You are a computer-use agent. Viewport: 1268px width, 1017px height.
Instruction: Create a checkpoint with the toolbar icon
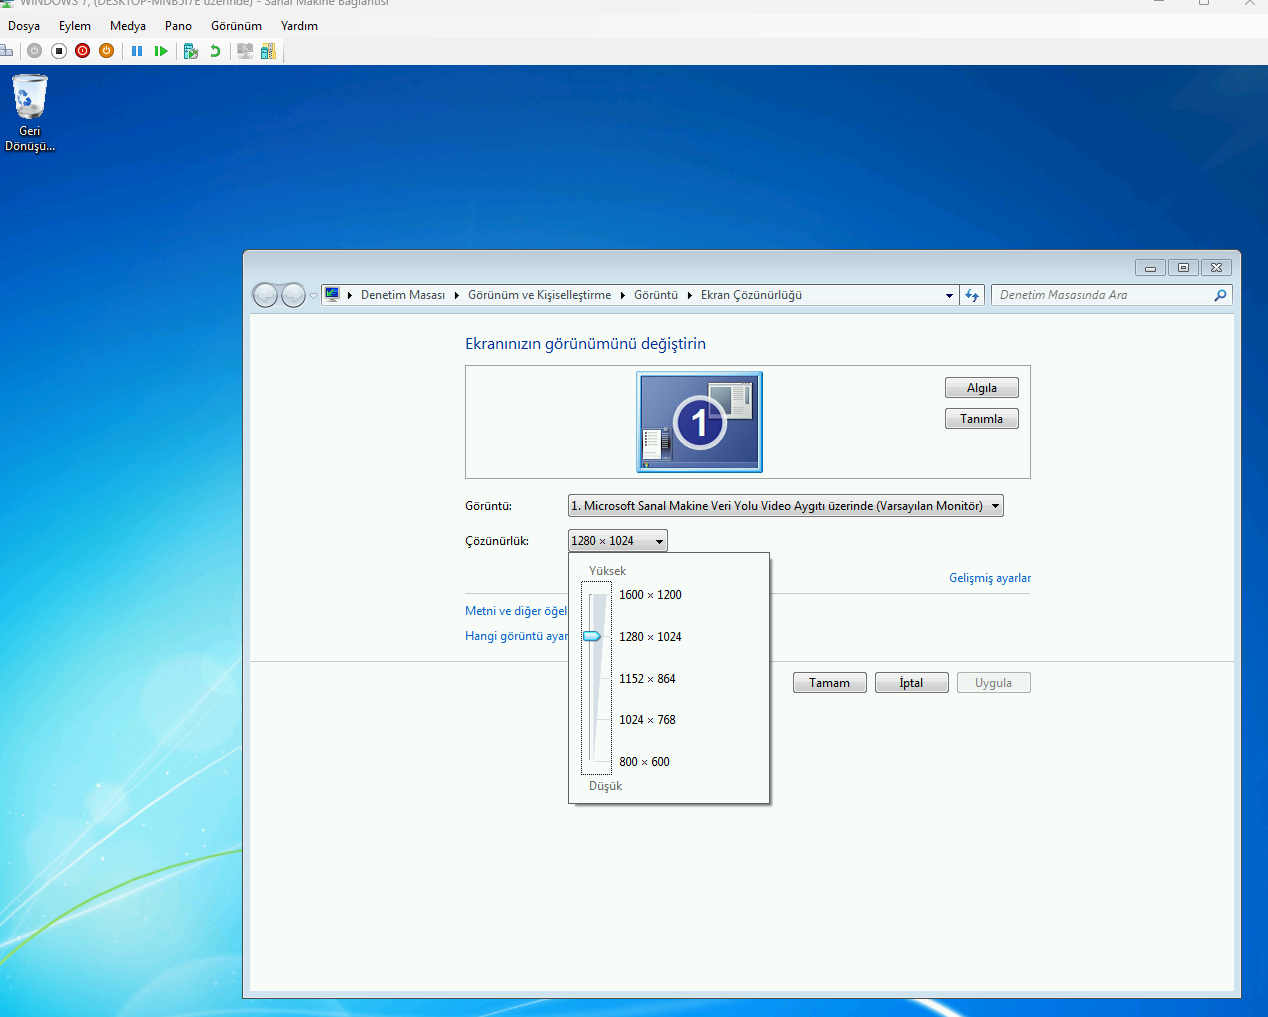click(x=191, y=51)
